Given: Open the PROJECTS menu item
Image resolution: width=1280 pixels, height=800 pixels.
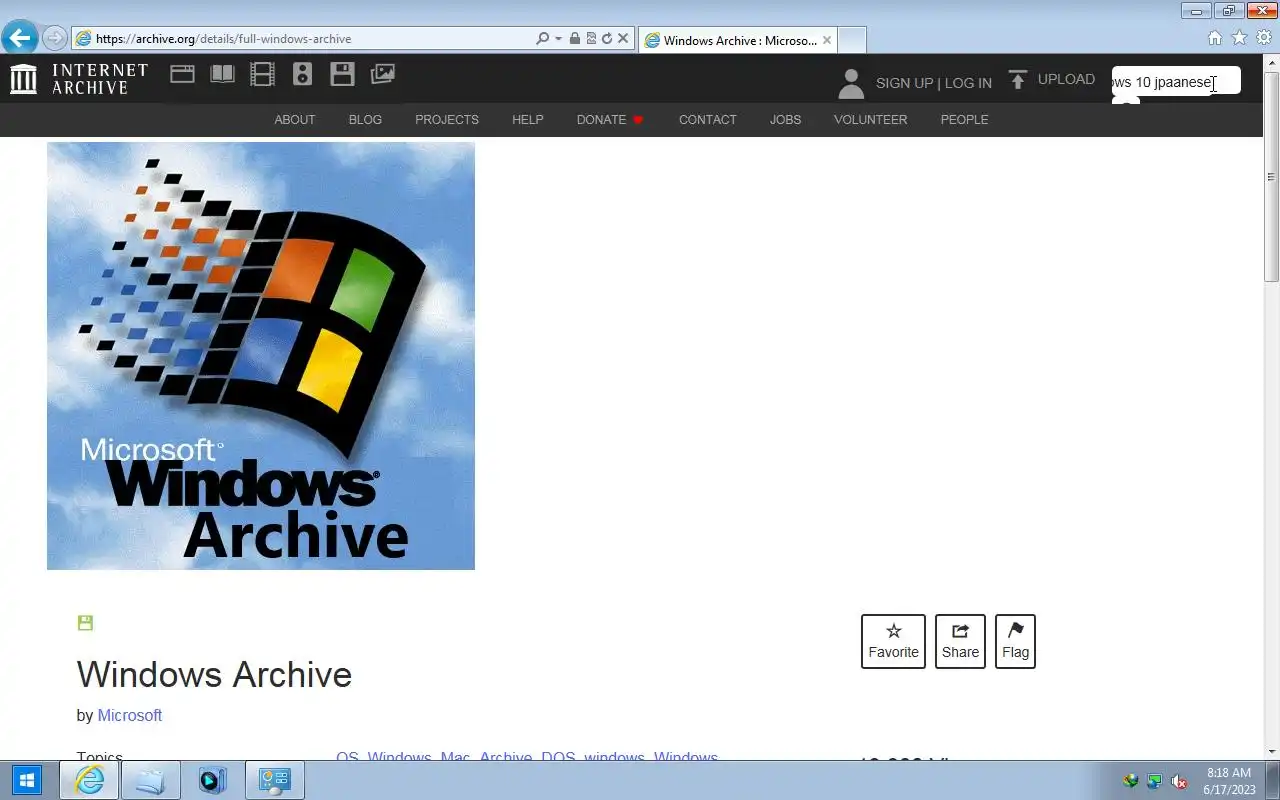Looking at the screenshot, I should pyautogui.click(x=447, y=119).
